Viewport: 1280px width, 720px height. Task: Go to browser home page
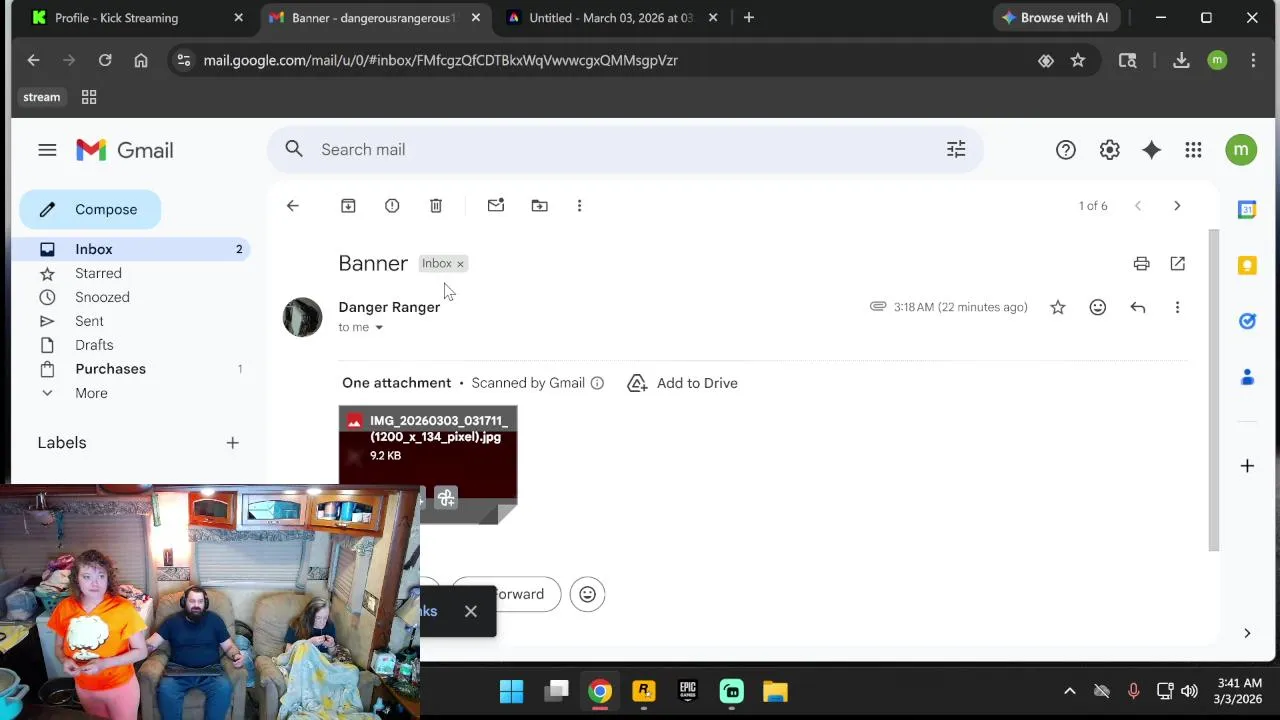pos(141,60)
